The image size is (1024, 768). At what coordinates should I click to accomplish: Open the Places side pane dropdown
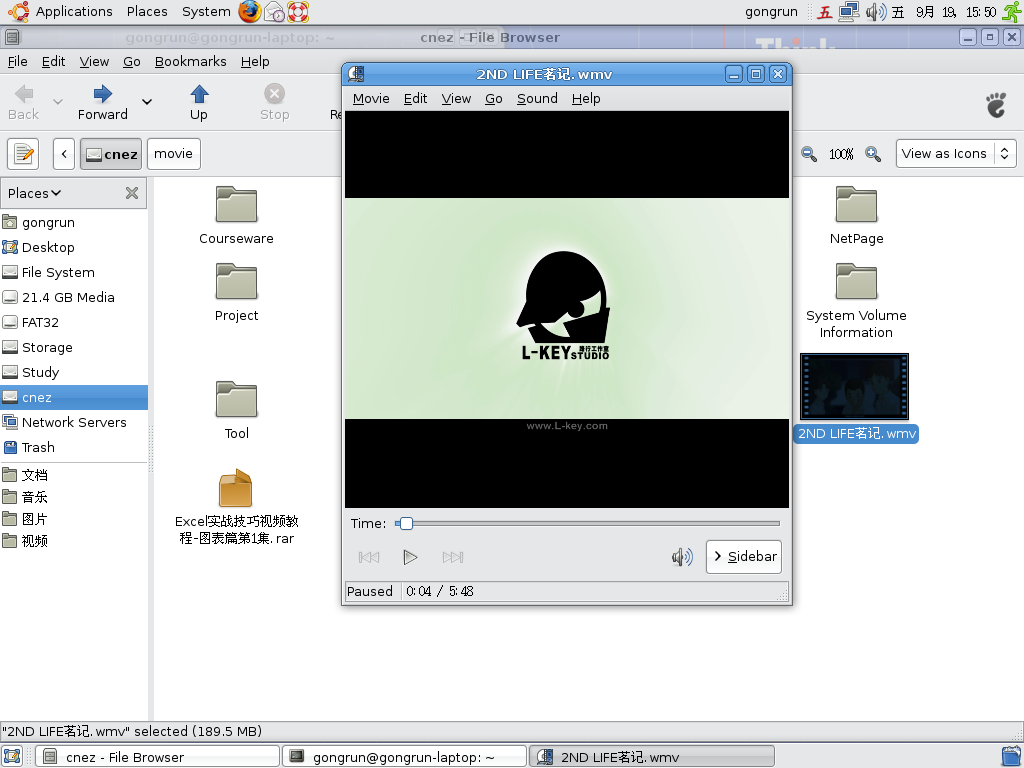click(x=35, y=193)
